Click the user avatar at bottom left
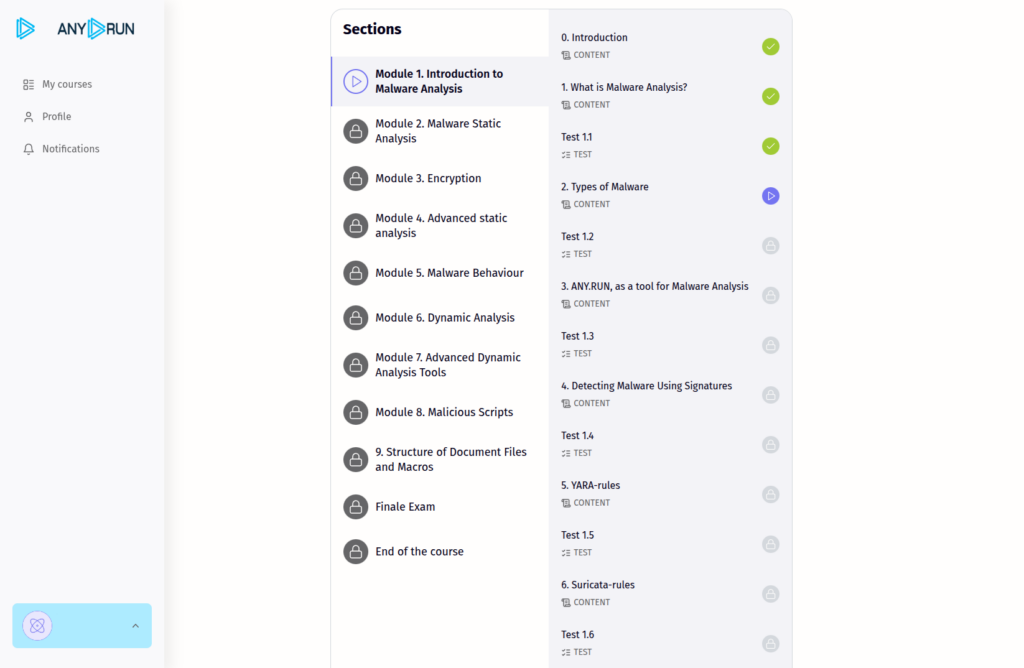Image resolution: width=1024 pixels, height=668 pixels. tap(37, 626)
